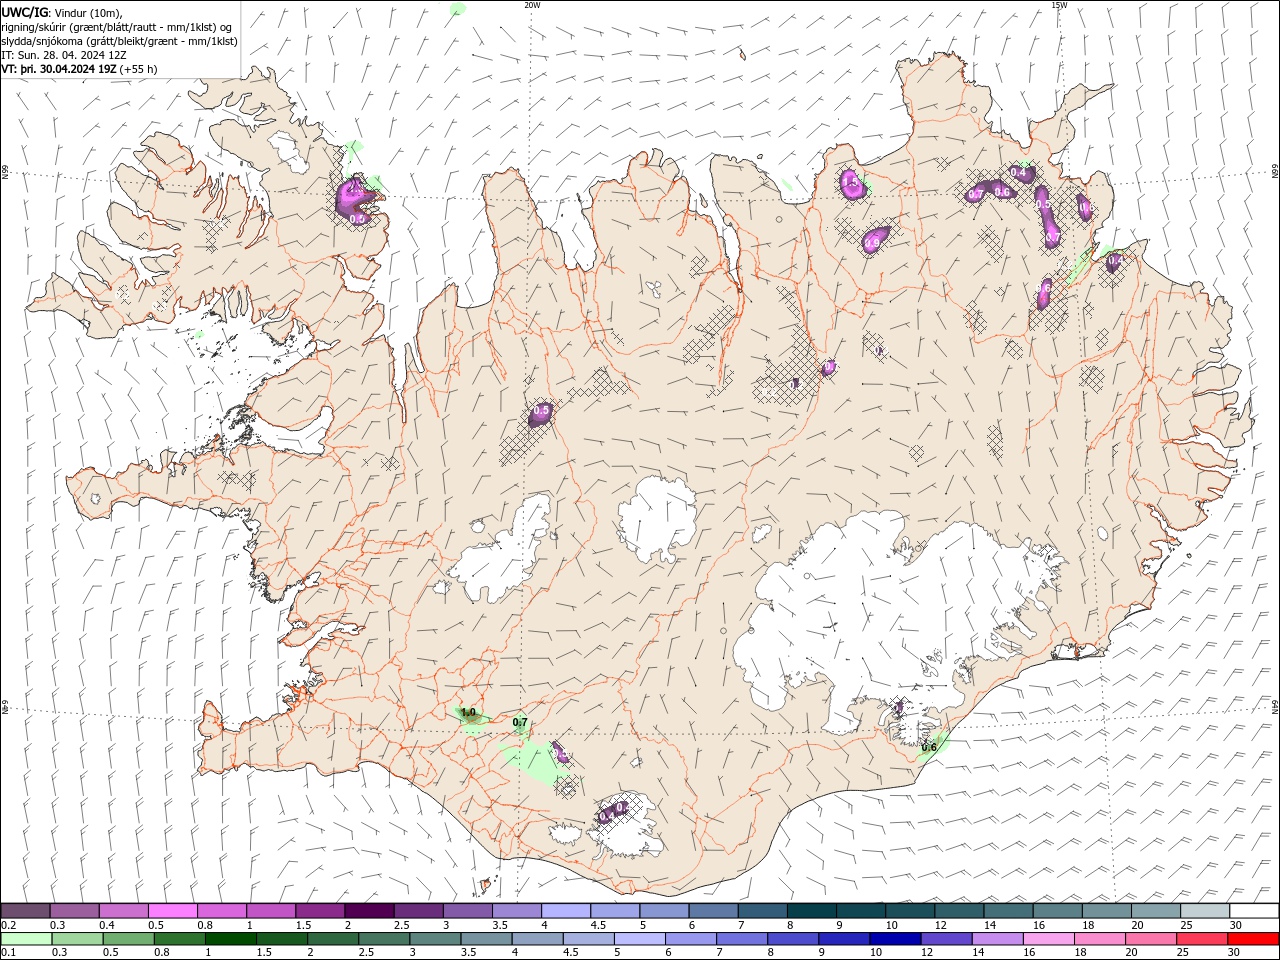Click the upper snow scale swatch starting at 0.2

(x=26, y=911)
